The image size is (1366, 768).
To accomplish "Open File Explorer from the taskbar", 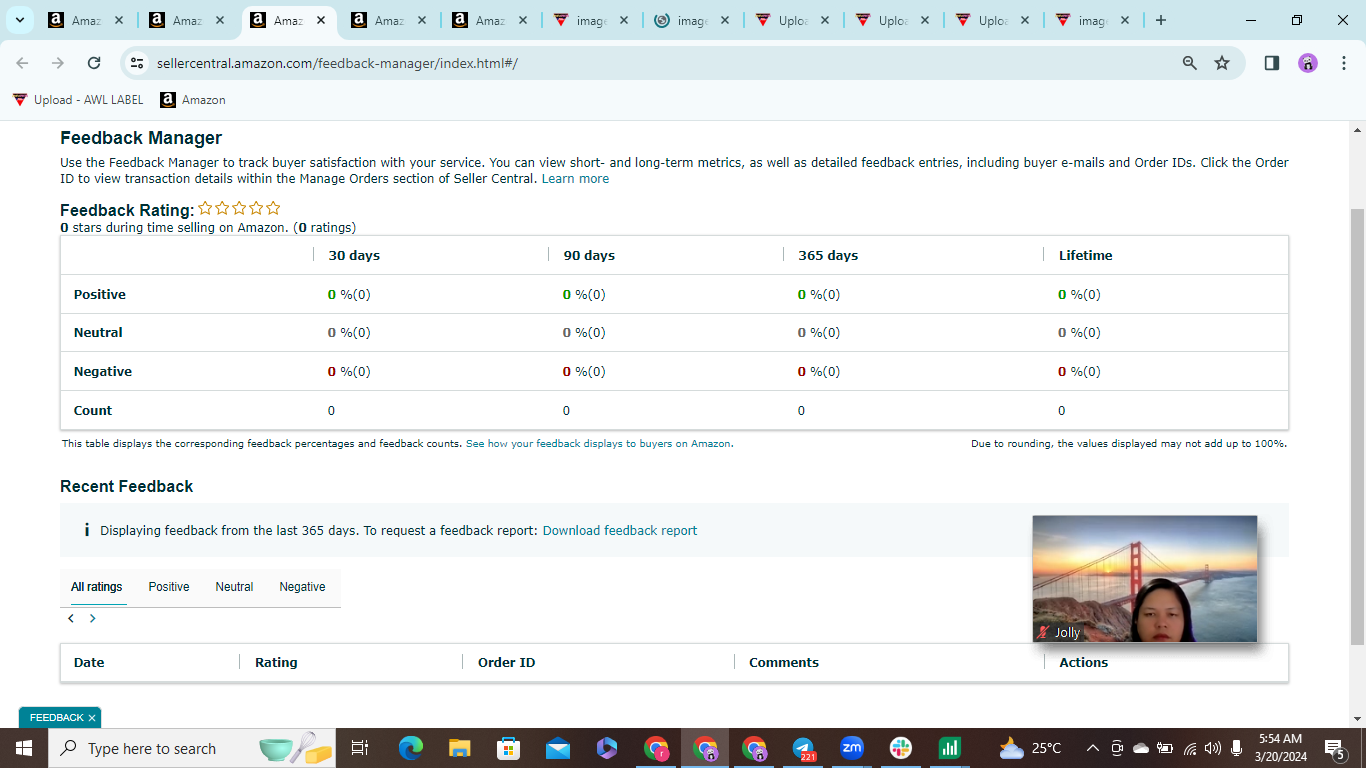I will pos(460,748).
